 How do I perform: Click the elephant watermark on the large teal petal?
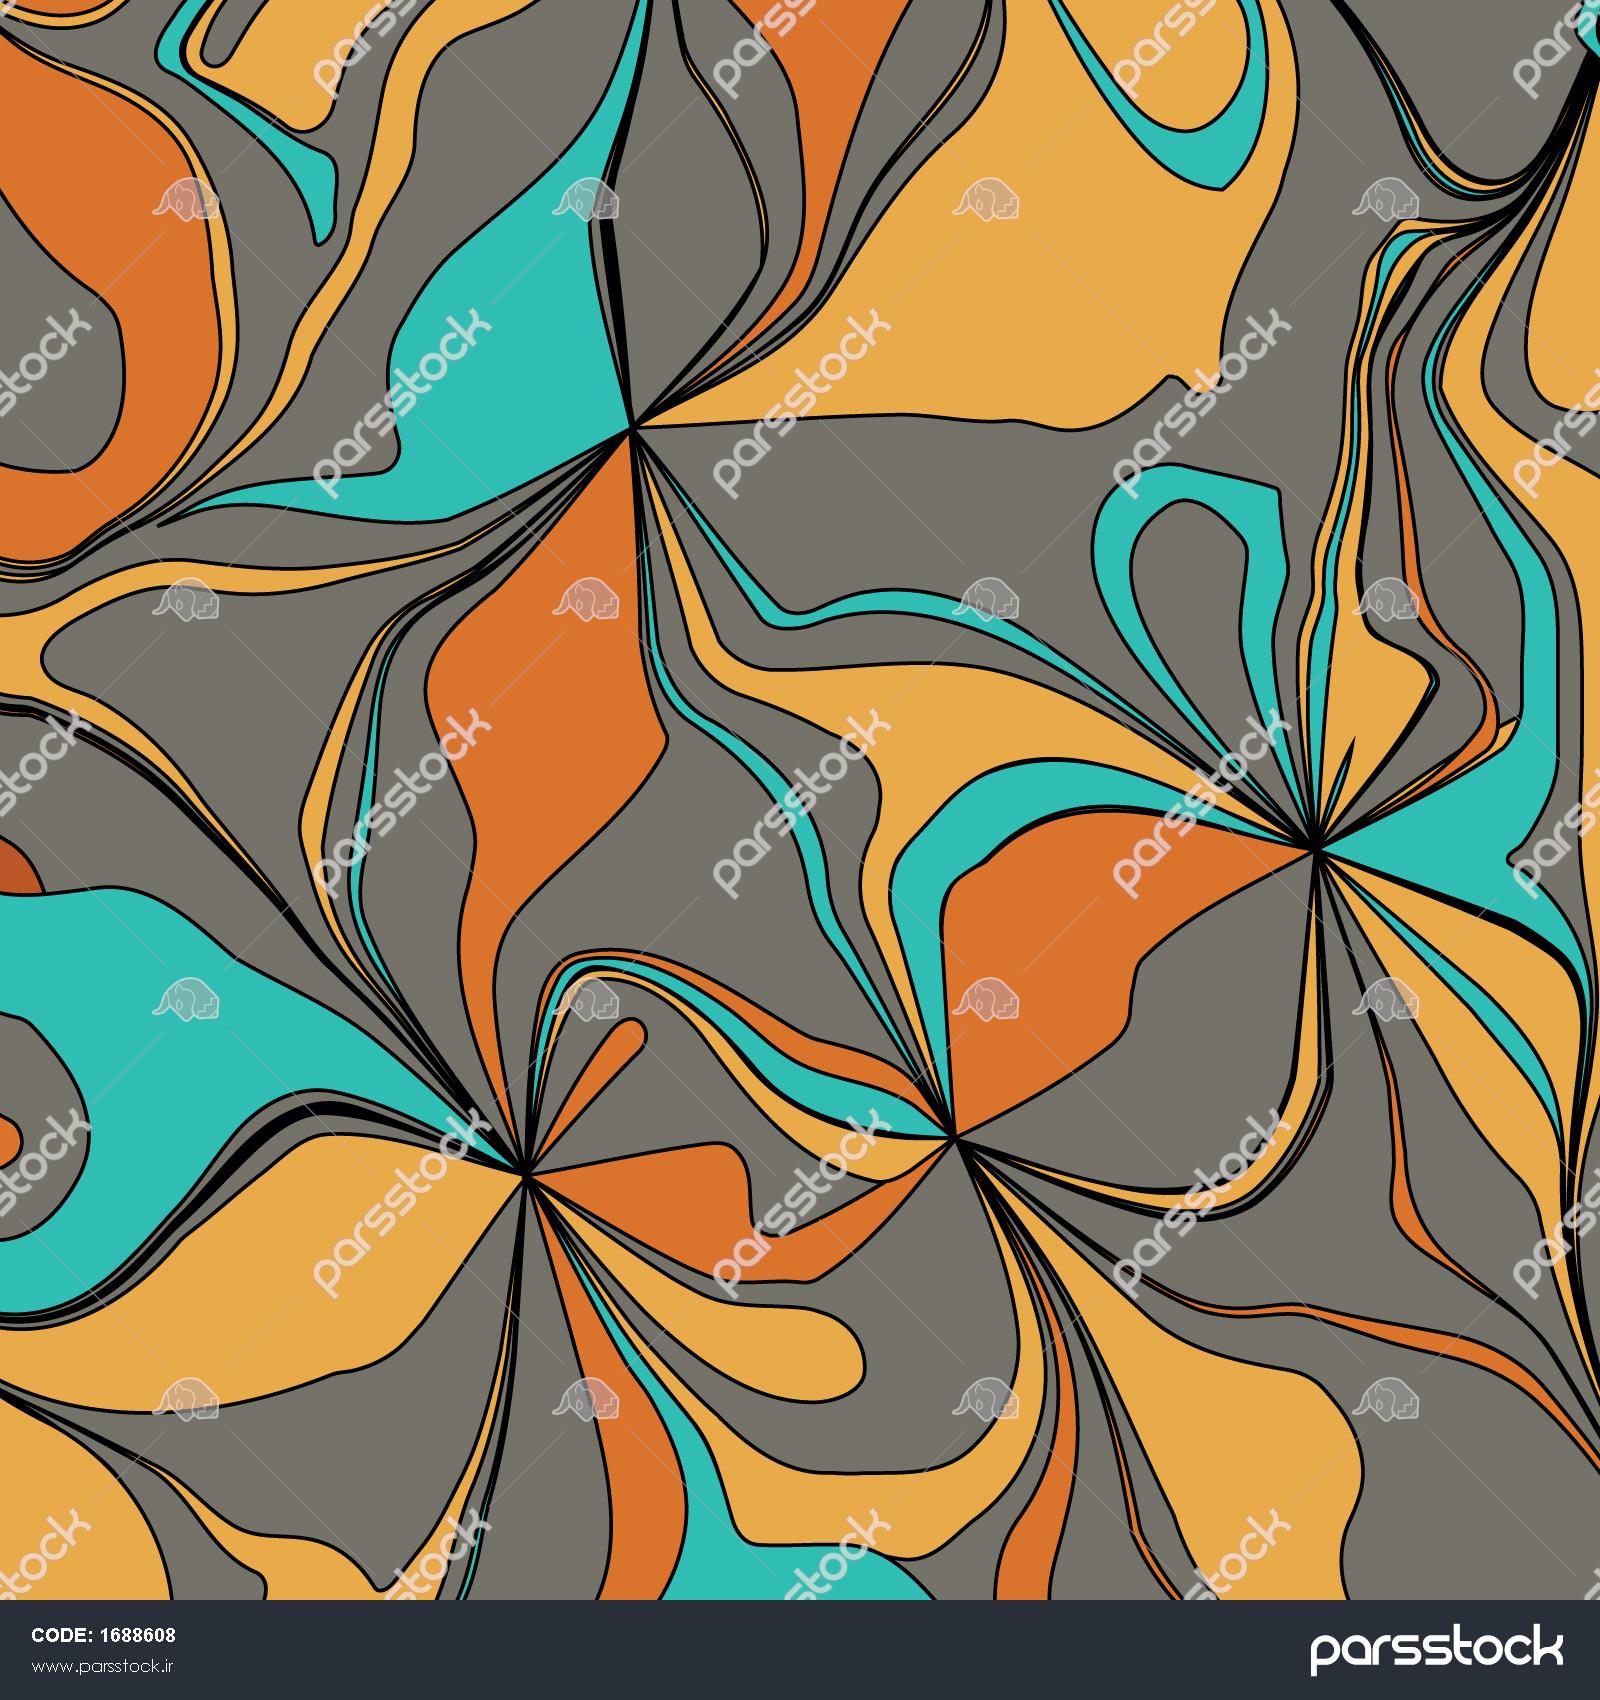(x=587, y=199)
